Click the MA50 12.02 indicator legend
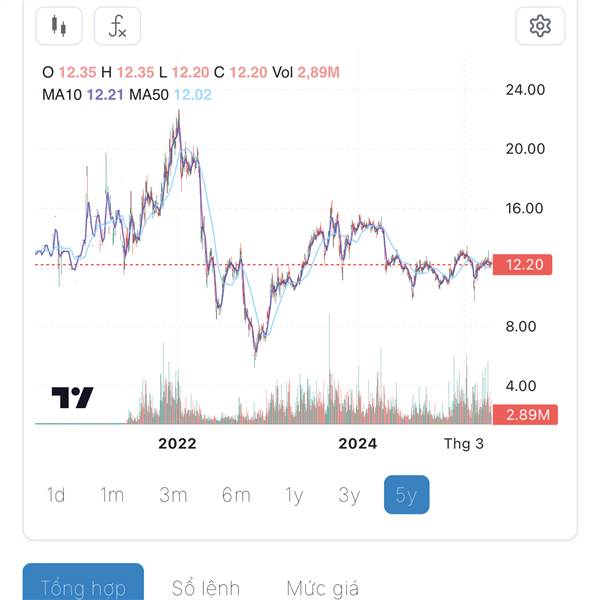The image size is (600, 600). [170, 95]
